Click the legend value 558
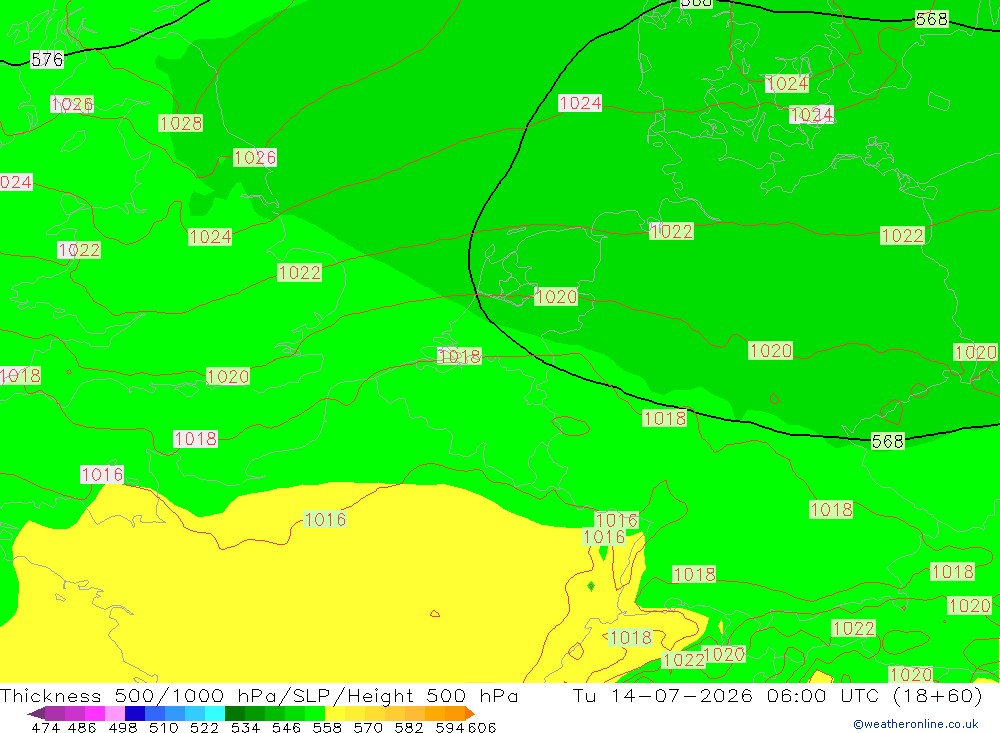This screenshot has height=733, width=1000. pos(327,727)
